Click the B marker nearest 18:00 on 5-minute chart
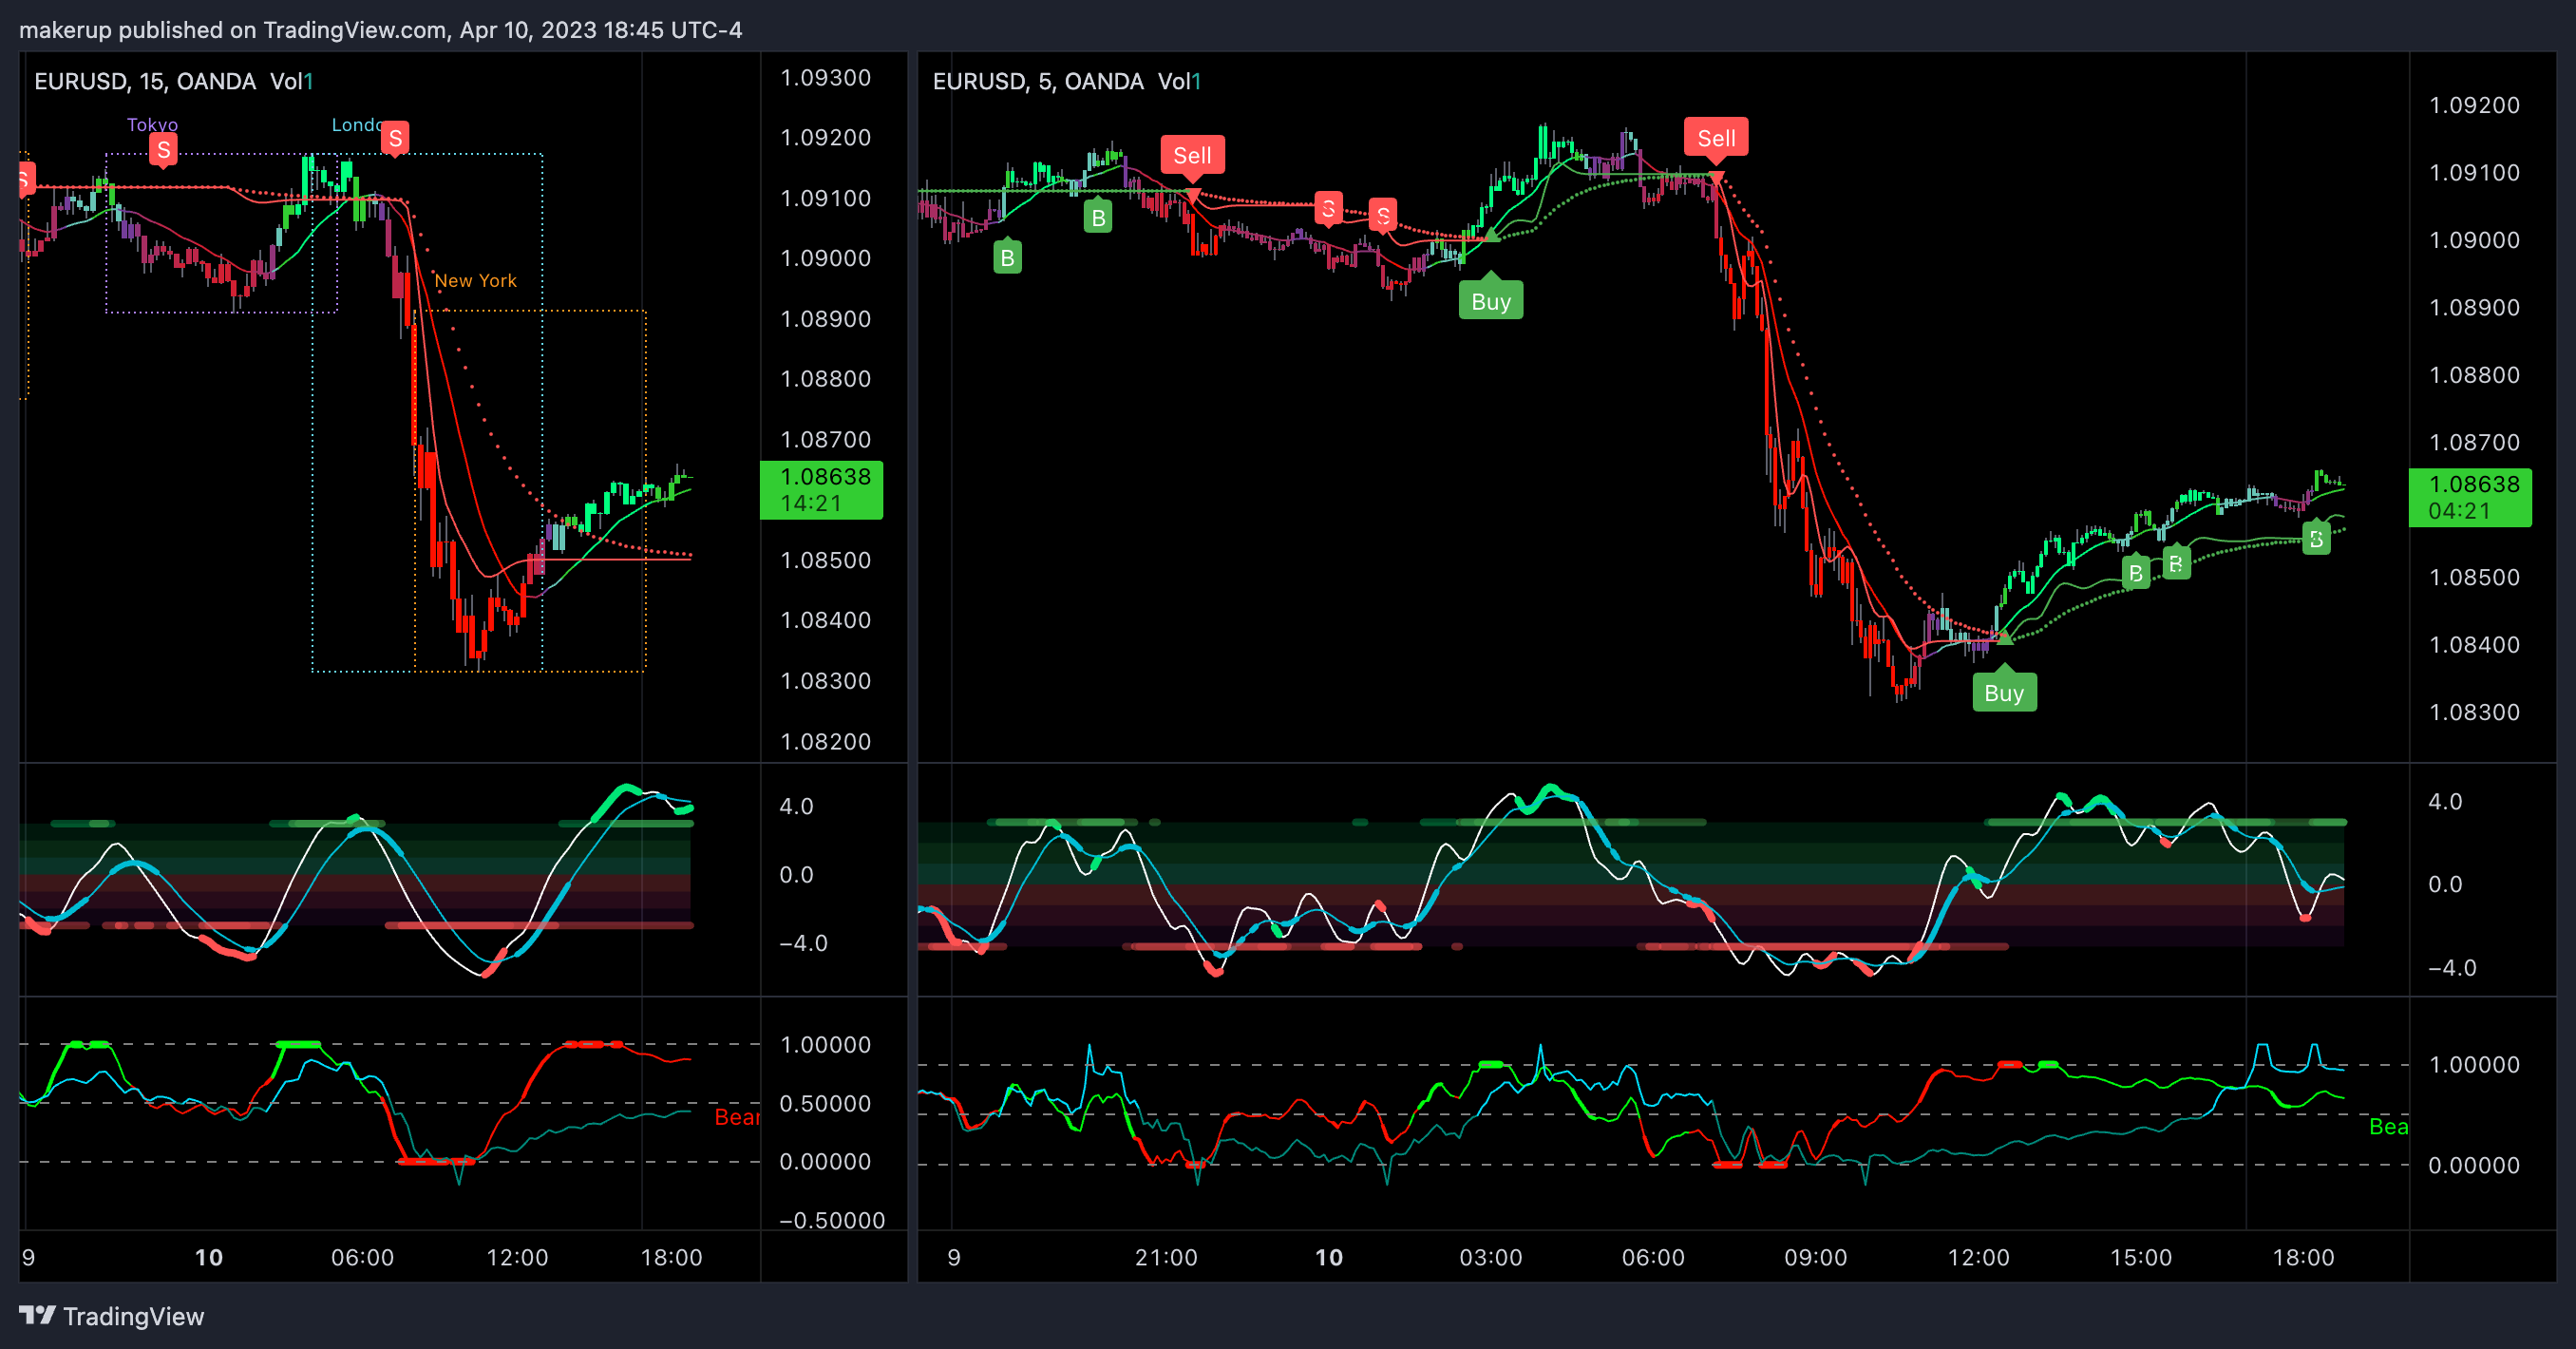Viewport: 2576px width, 1349px height. click(x=2316, y=539)
